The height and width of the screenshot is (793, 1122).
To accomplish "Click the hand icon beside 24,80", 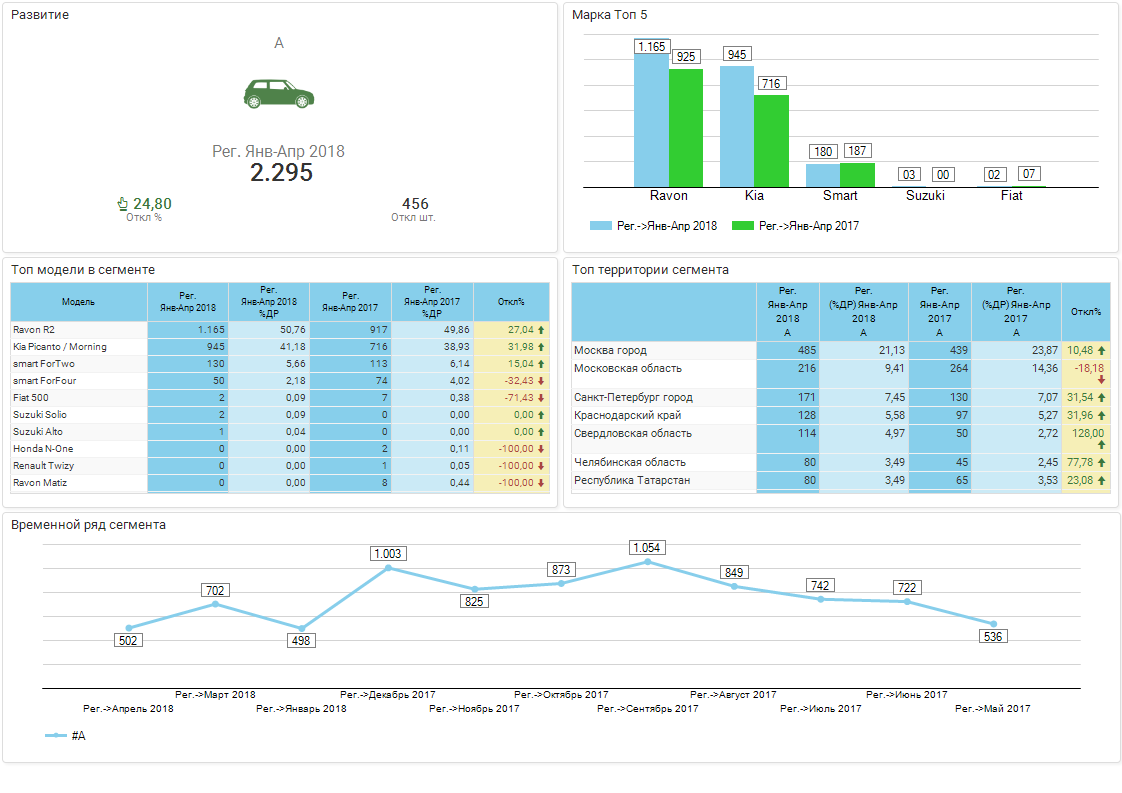I will (123, 204).
